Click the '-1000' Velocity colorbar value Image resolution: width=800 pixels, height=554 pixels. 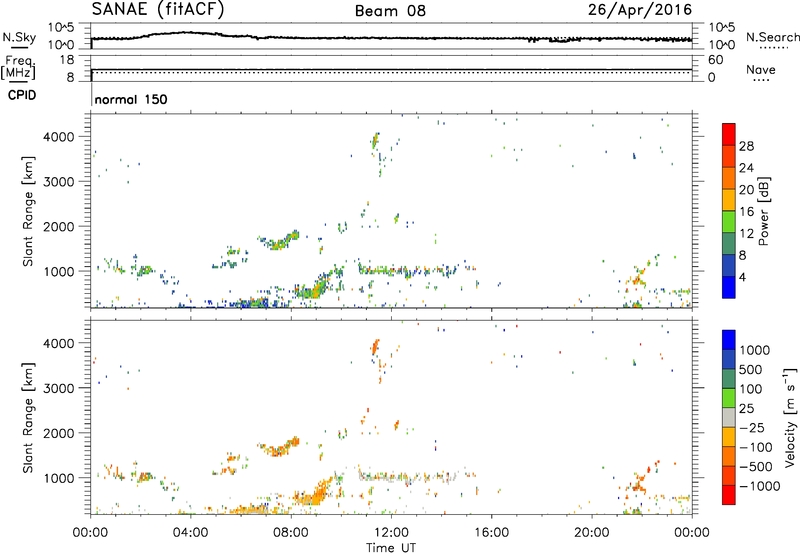point(759,486)
